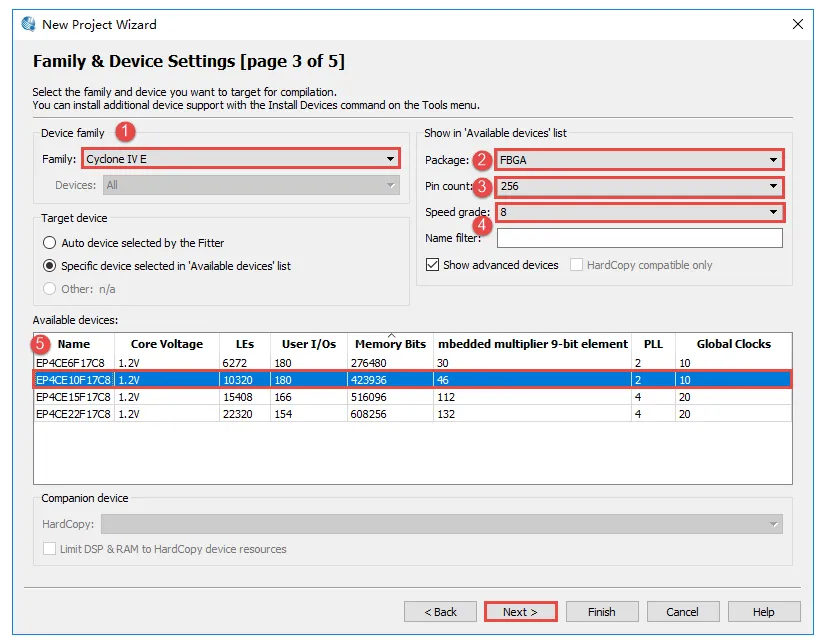
Task: Click multiplier value 30
Action: coord(443,363)
